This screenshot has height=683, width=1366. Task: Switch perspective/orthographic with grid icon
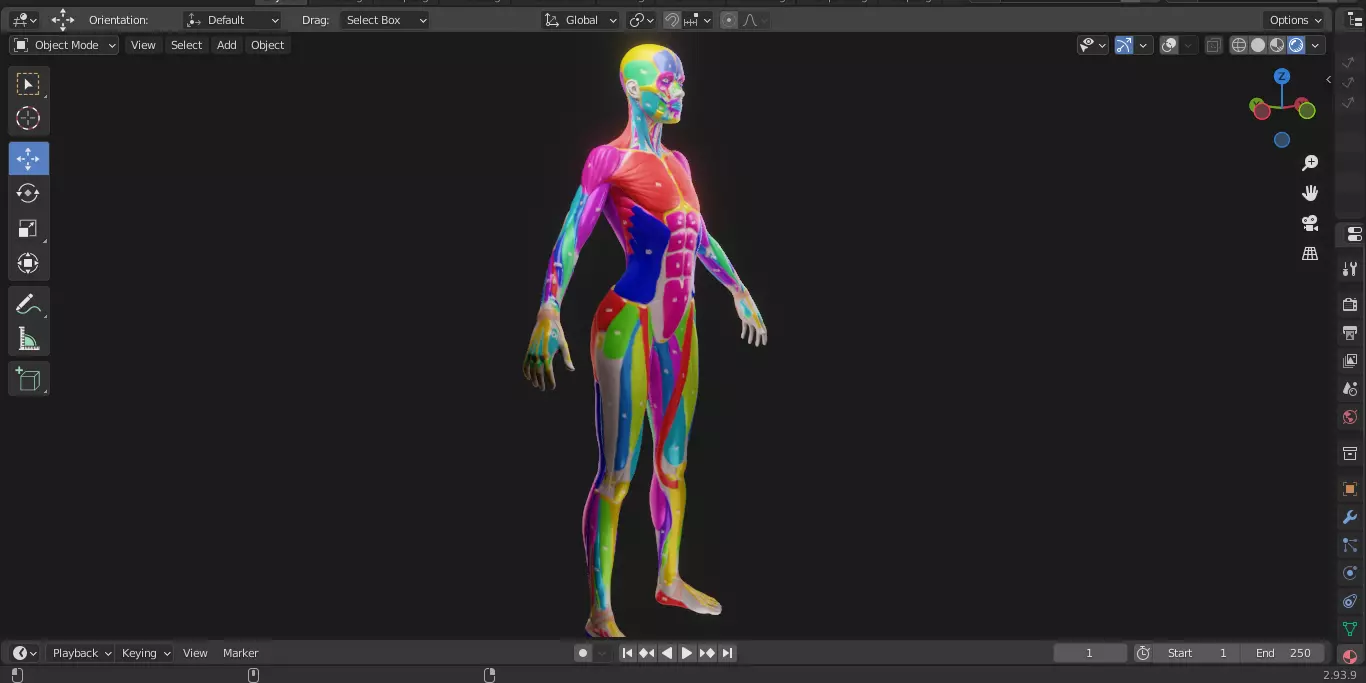[1310, 254]
